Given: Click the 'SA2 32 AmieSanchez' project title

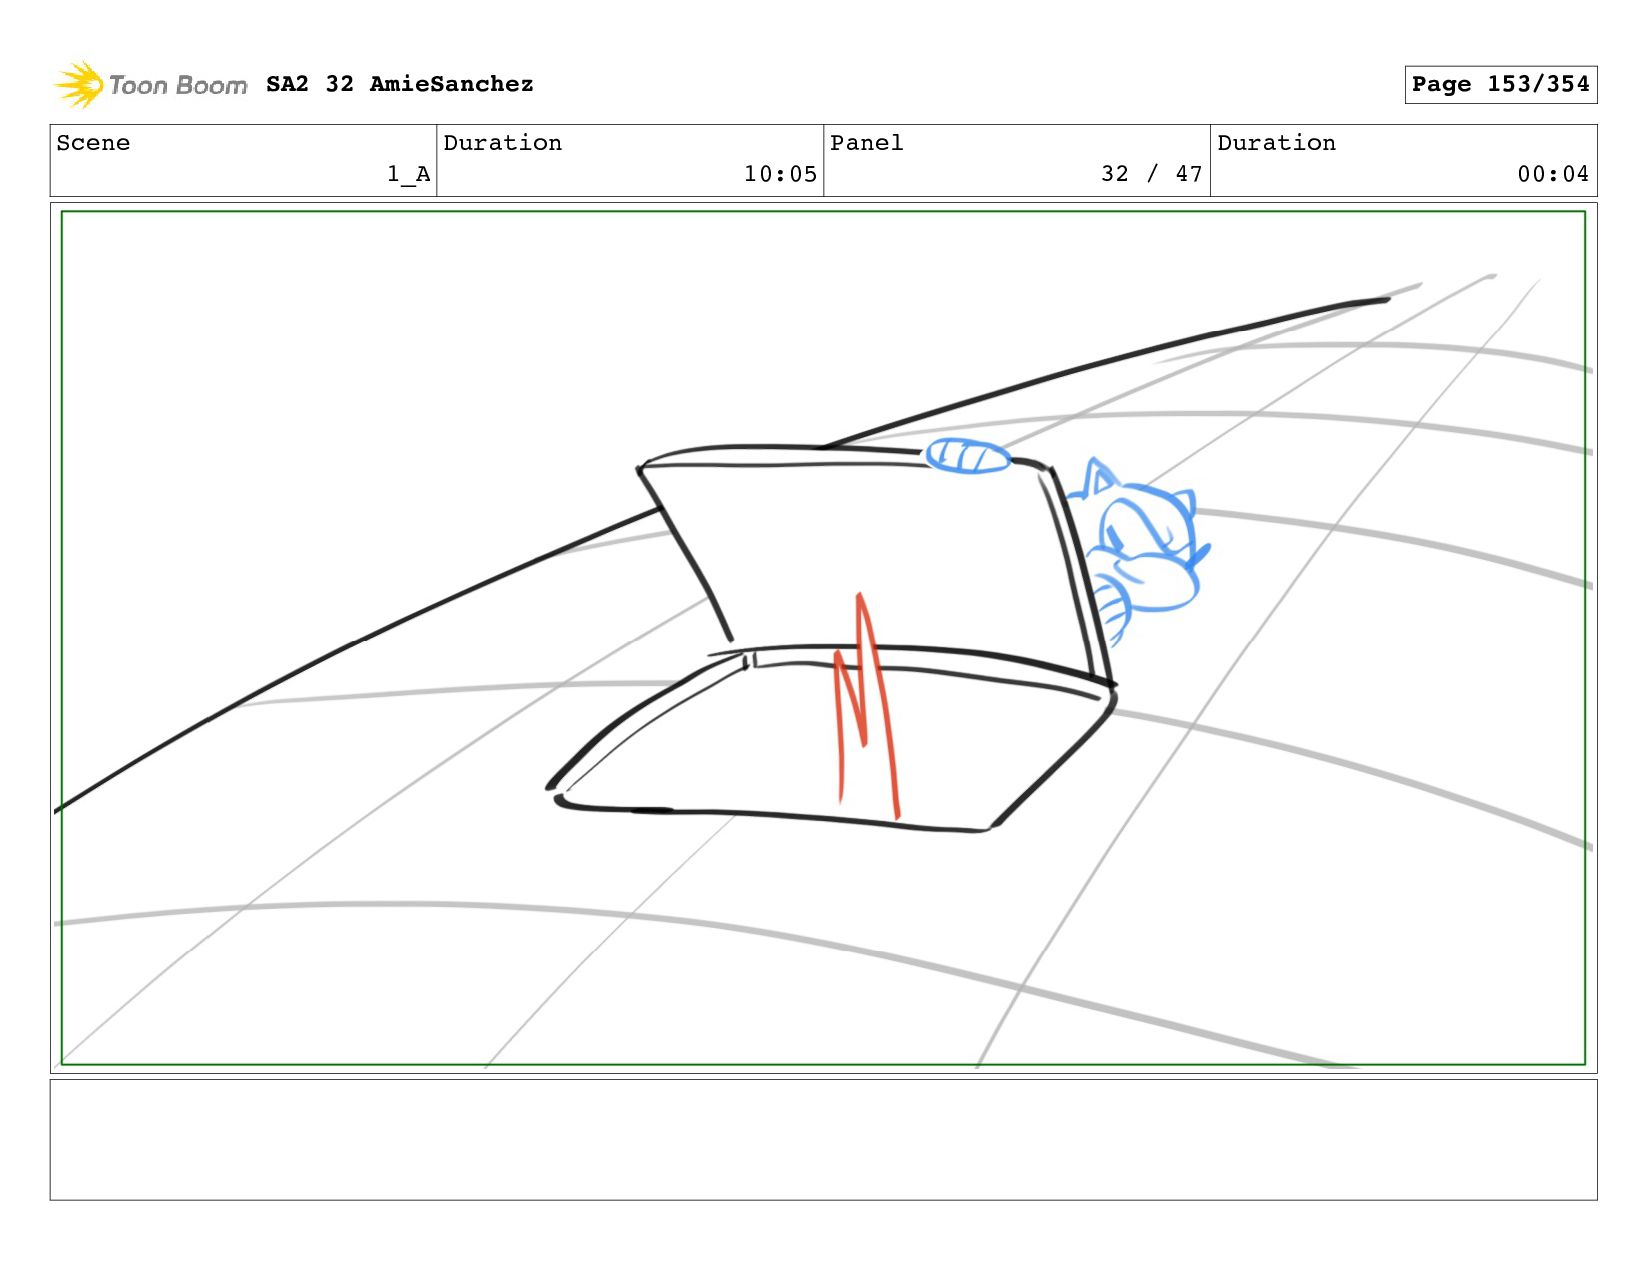Looking at the screenshot, I should coord(400,84).
